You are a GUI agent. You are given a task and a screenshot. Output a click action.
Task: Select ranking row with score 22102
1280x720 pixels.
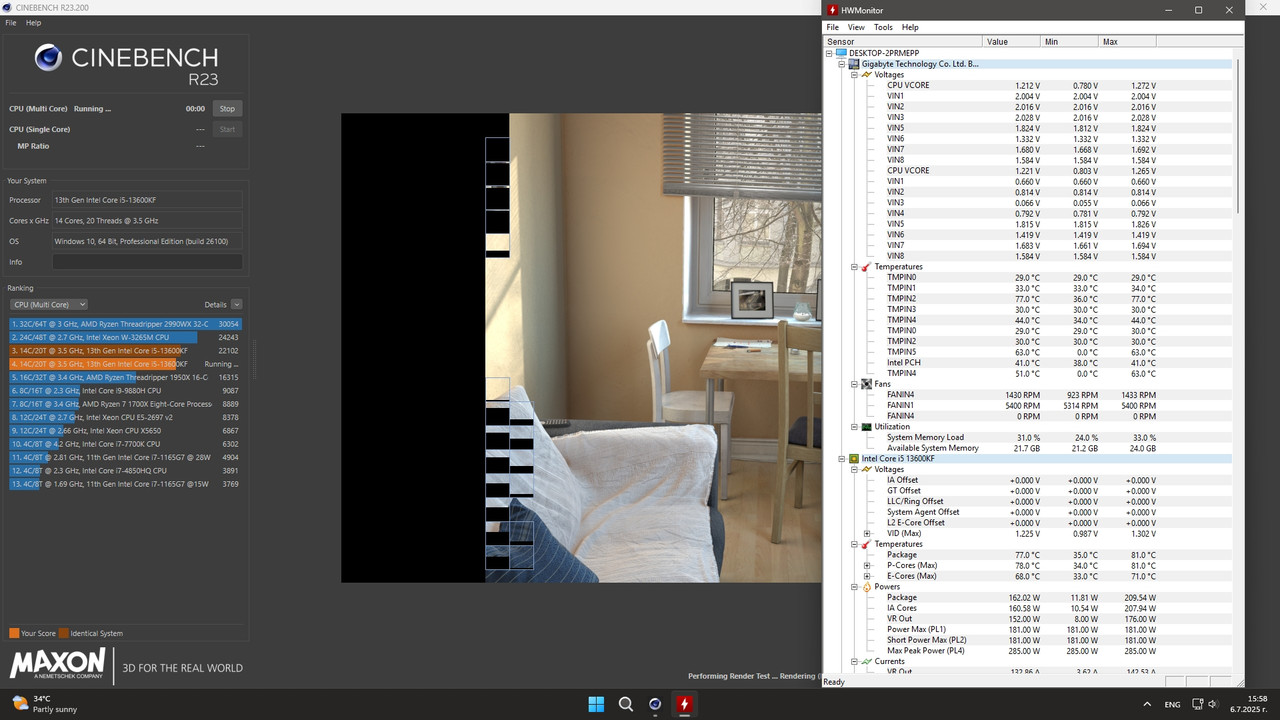tap(125, 351)
